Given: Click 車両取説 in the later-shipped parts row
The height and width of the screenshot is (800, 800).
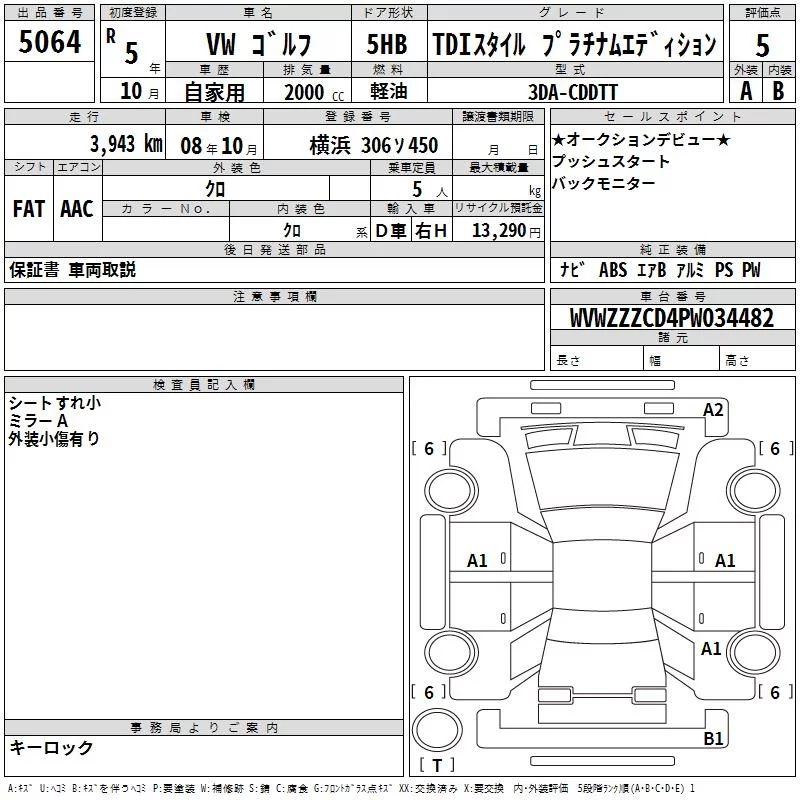Looking at the screenshot, I should pos(102,269).
